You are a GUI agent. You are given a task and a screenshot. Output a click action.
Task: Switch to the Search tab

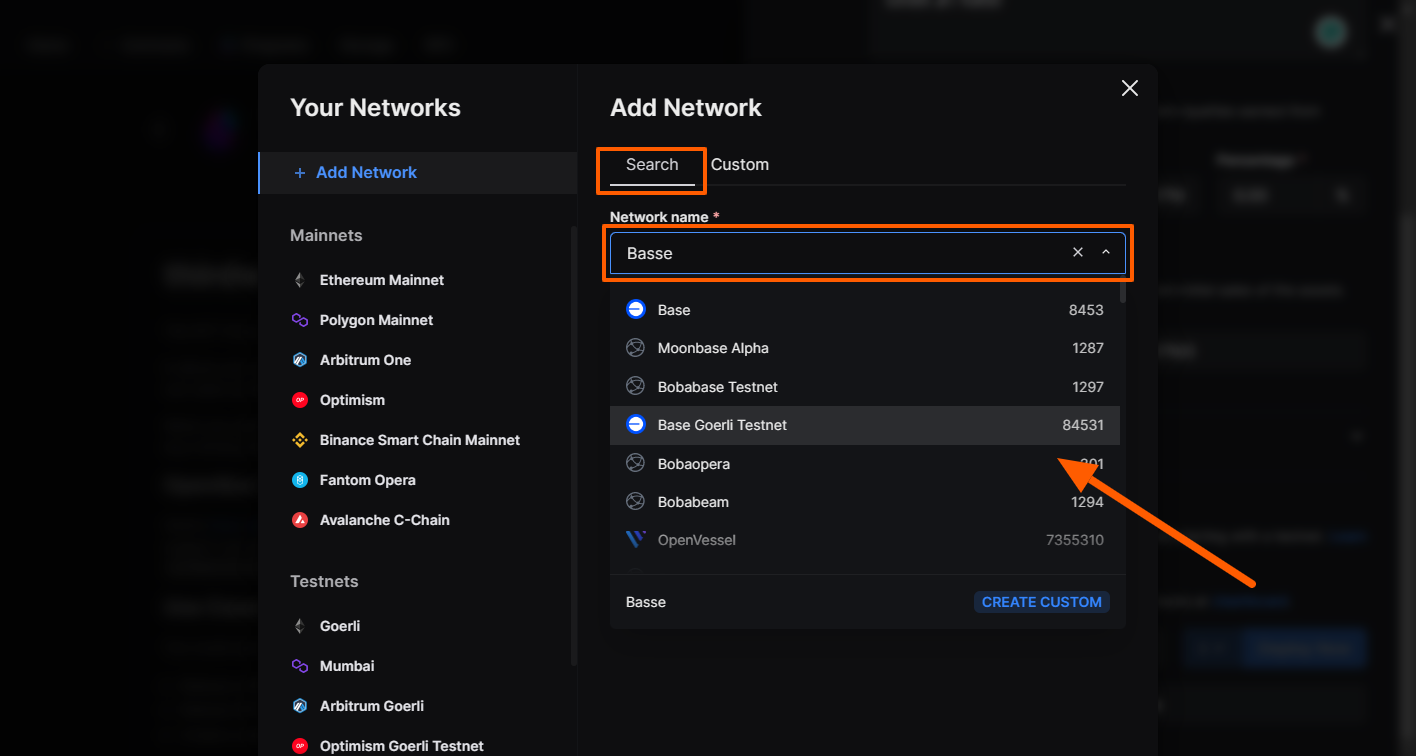[x=652, y=165]
